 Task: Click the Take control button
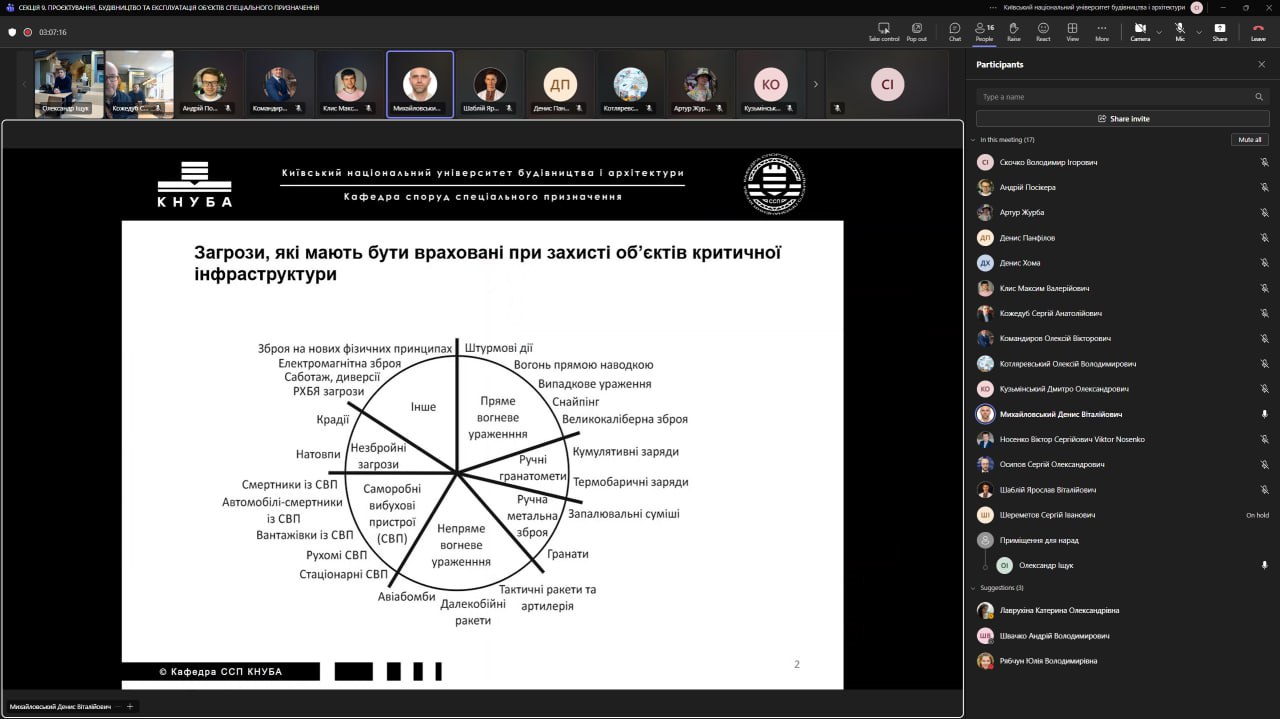coord(883,31)
